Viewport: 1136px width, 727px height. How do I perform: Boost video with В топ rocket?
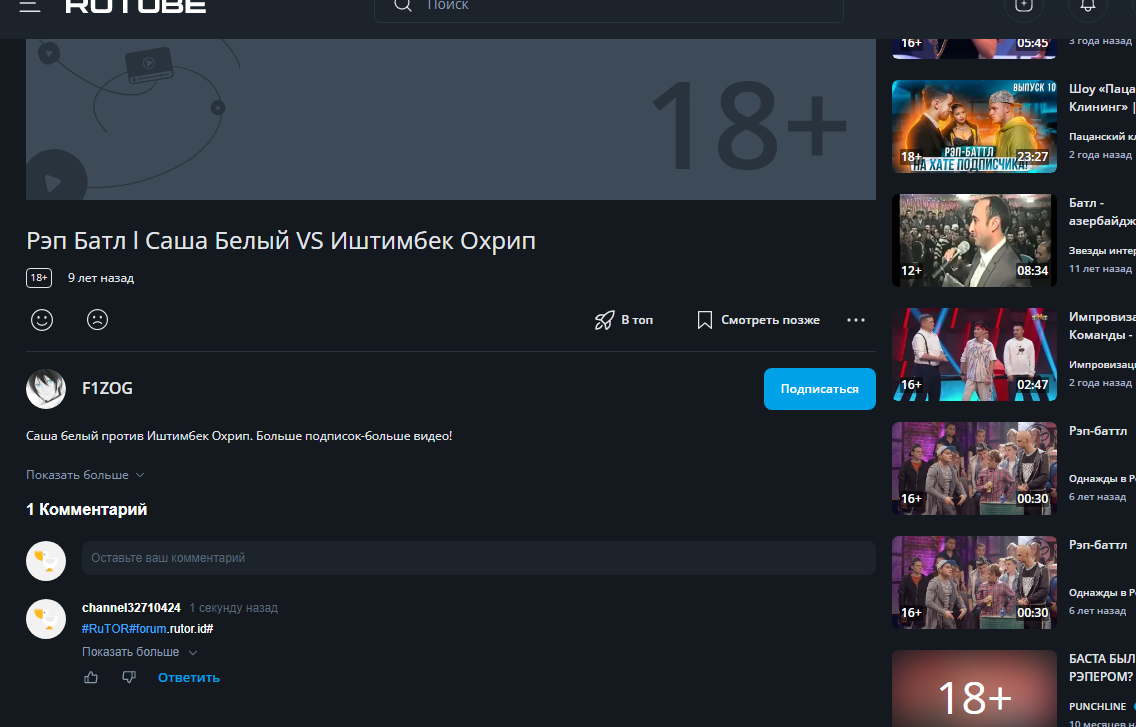point(624,320)
